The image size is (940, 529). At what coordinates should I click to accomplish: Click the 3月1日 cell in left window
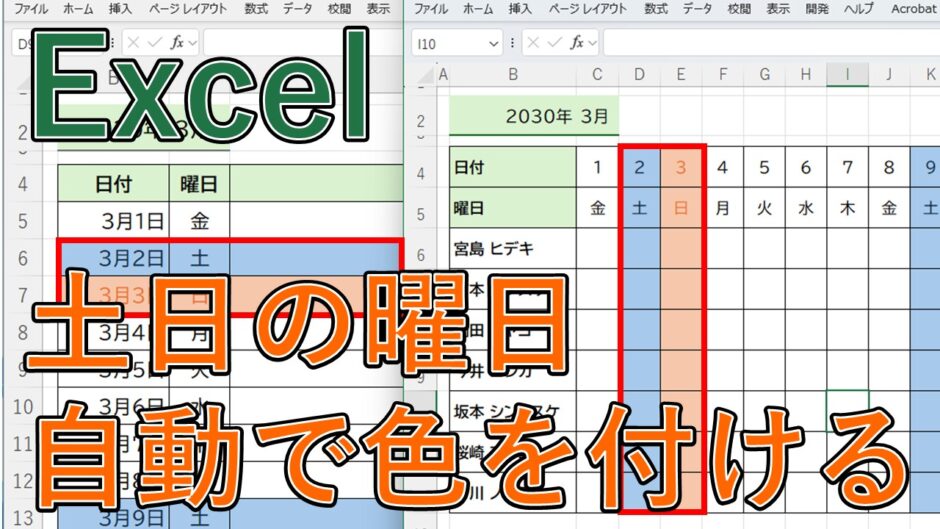point(114,221)
